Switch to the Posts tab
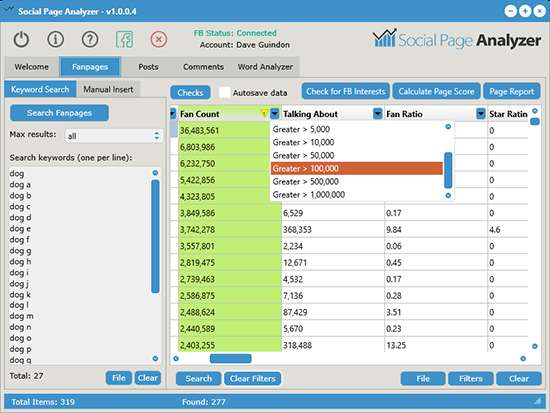The width and height of the screenshot is (550, 413). [x=148, y=67]
